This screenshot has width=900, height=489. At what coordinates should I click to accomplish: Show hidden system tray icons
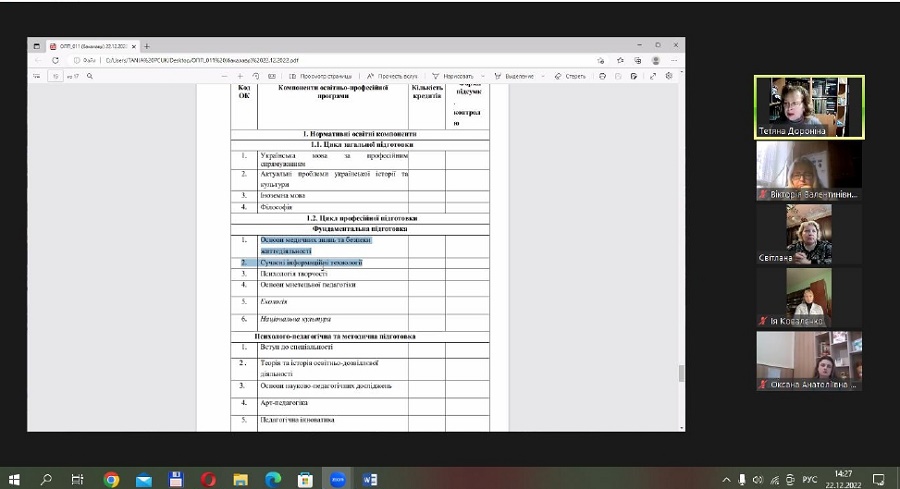coord(726,479)
